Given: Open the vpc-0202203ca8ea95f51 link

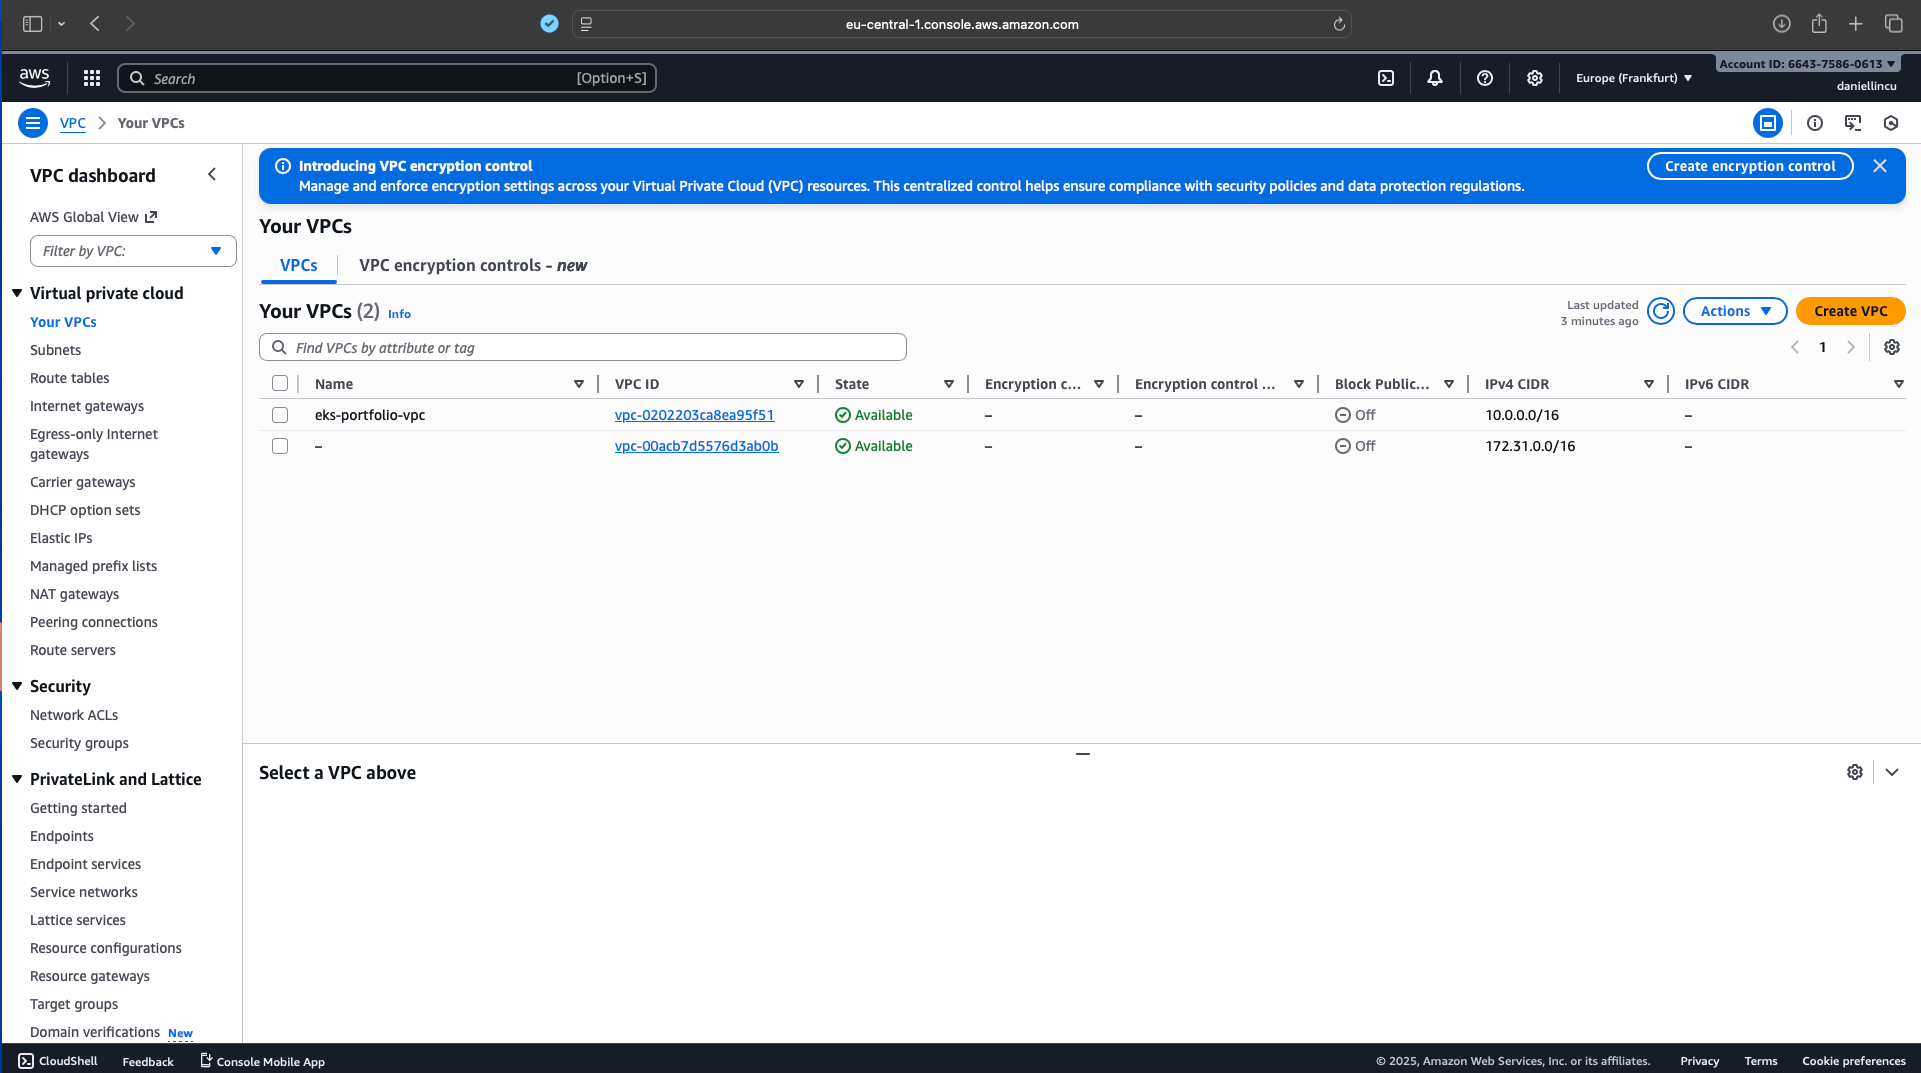Looking at the screenshot, I should coord(694,415).
